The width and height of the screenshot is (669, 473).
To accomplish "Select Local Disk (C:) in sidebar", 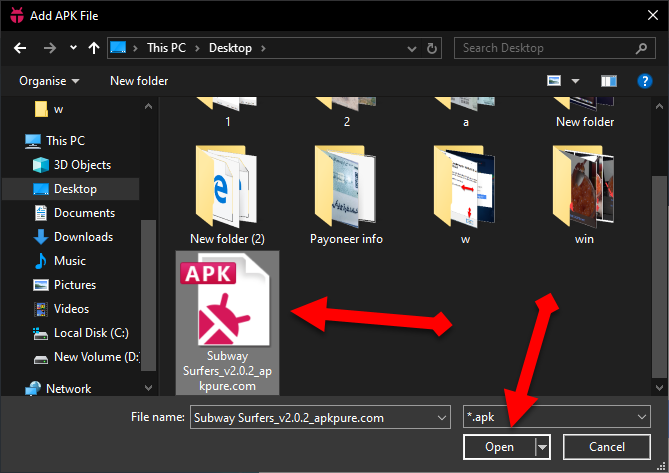I will coord(91,333).
